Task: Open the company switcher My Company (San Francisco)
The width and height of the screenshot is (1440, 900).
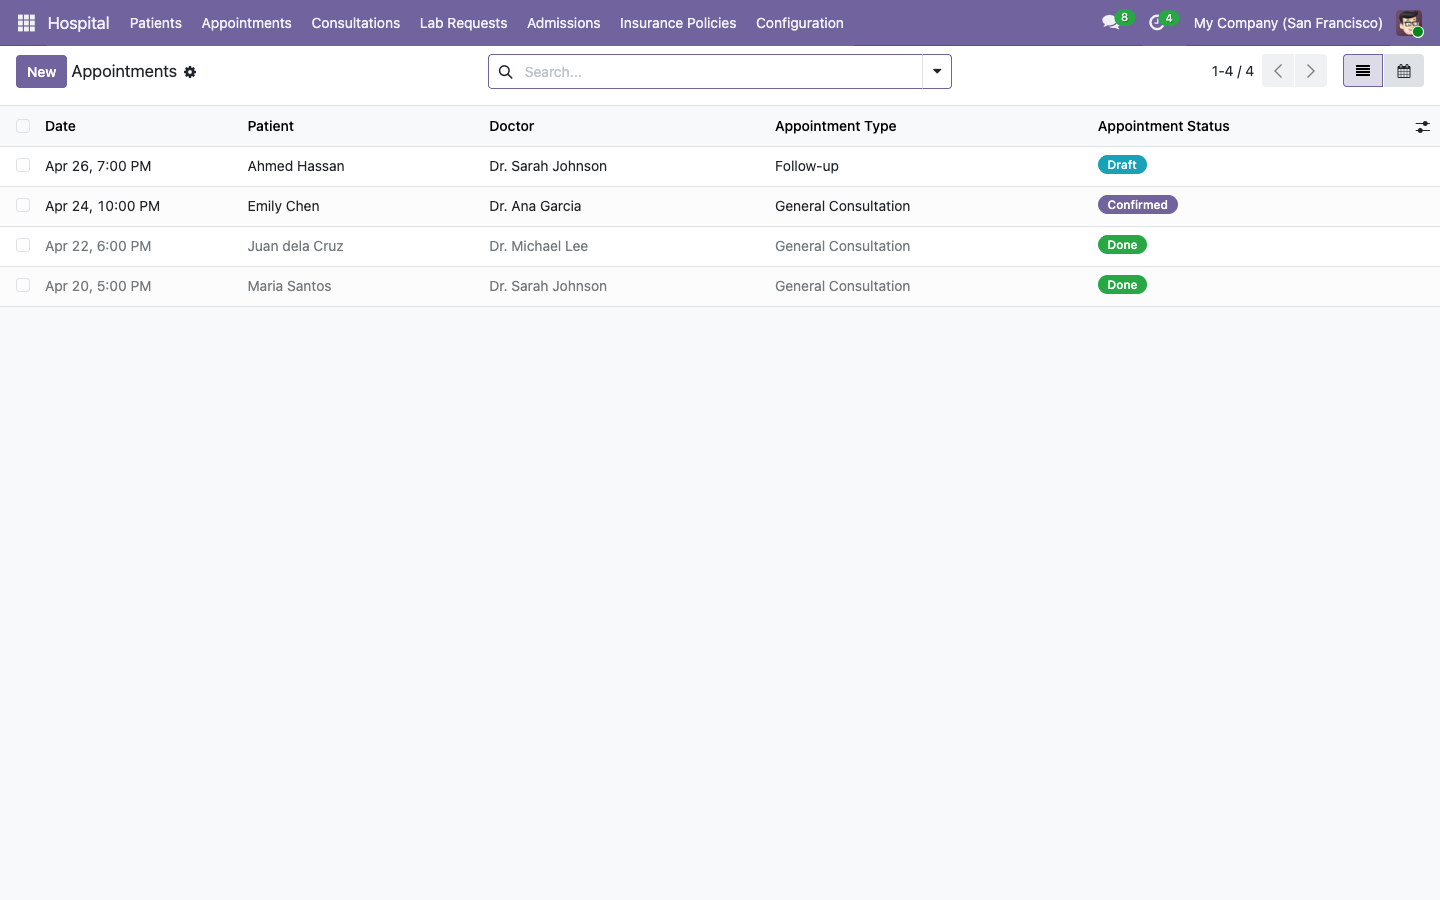Action: 1288,23
